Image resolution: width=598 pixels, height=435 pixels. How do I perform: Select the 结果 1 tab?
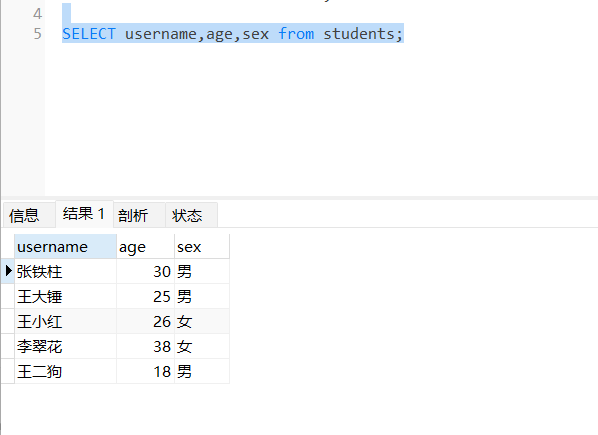point(84,214)
